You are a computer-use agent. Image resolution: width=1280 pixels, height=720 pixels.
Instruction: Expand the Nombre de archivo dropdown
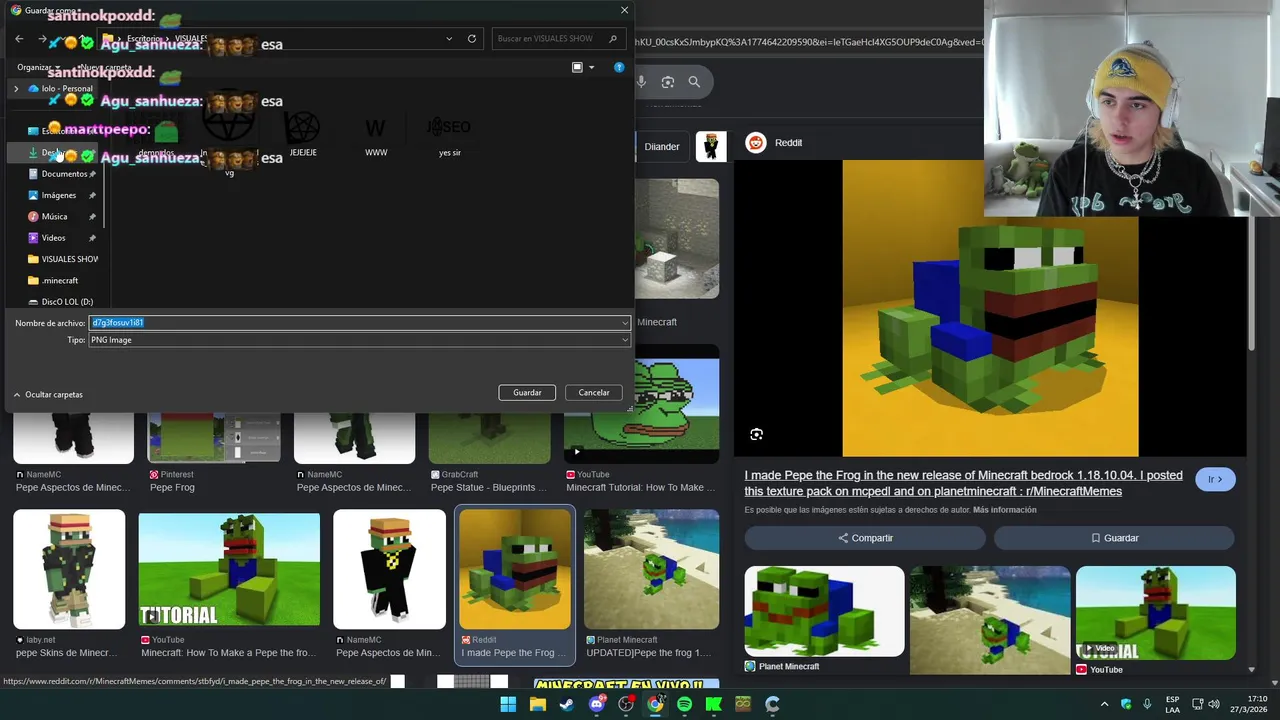625,323
